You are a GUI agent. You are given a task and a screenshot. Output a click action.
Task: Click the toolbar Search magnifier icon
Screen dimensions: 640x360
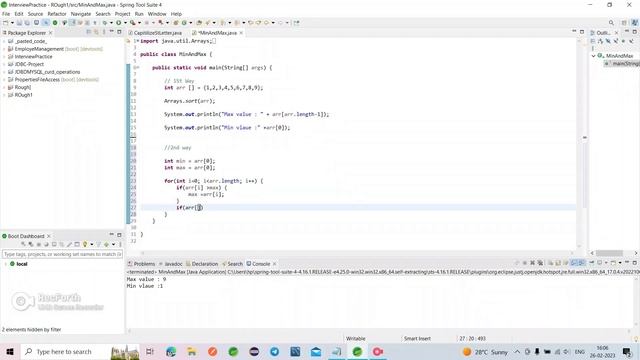(x=611, y=23)
